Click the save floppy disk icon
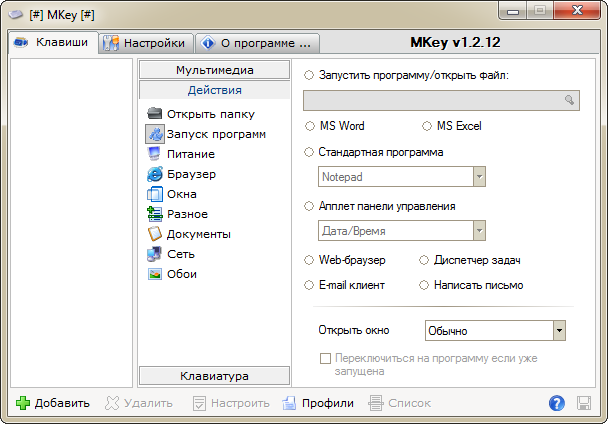 point(584,403)
